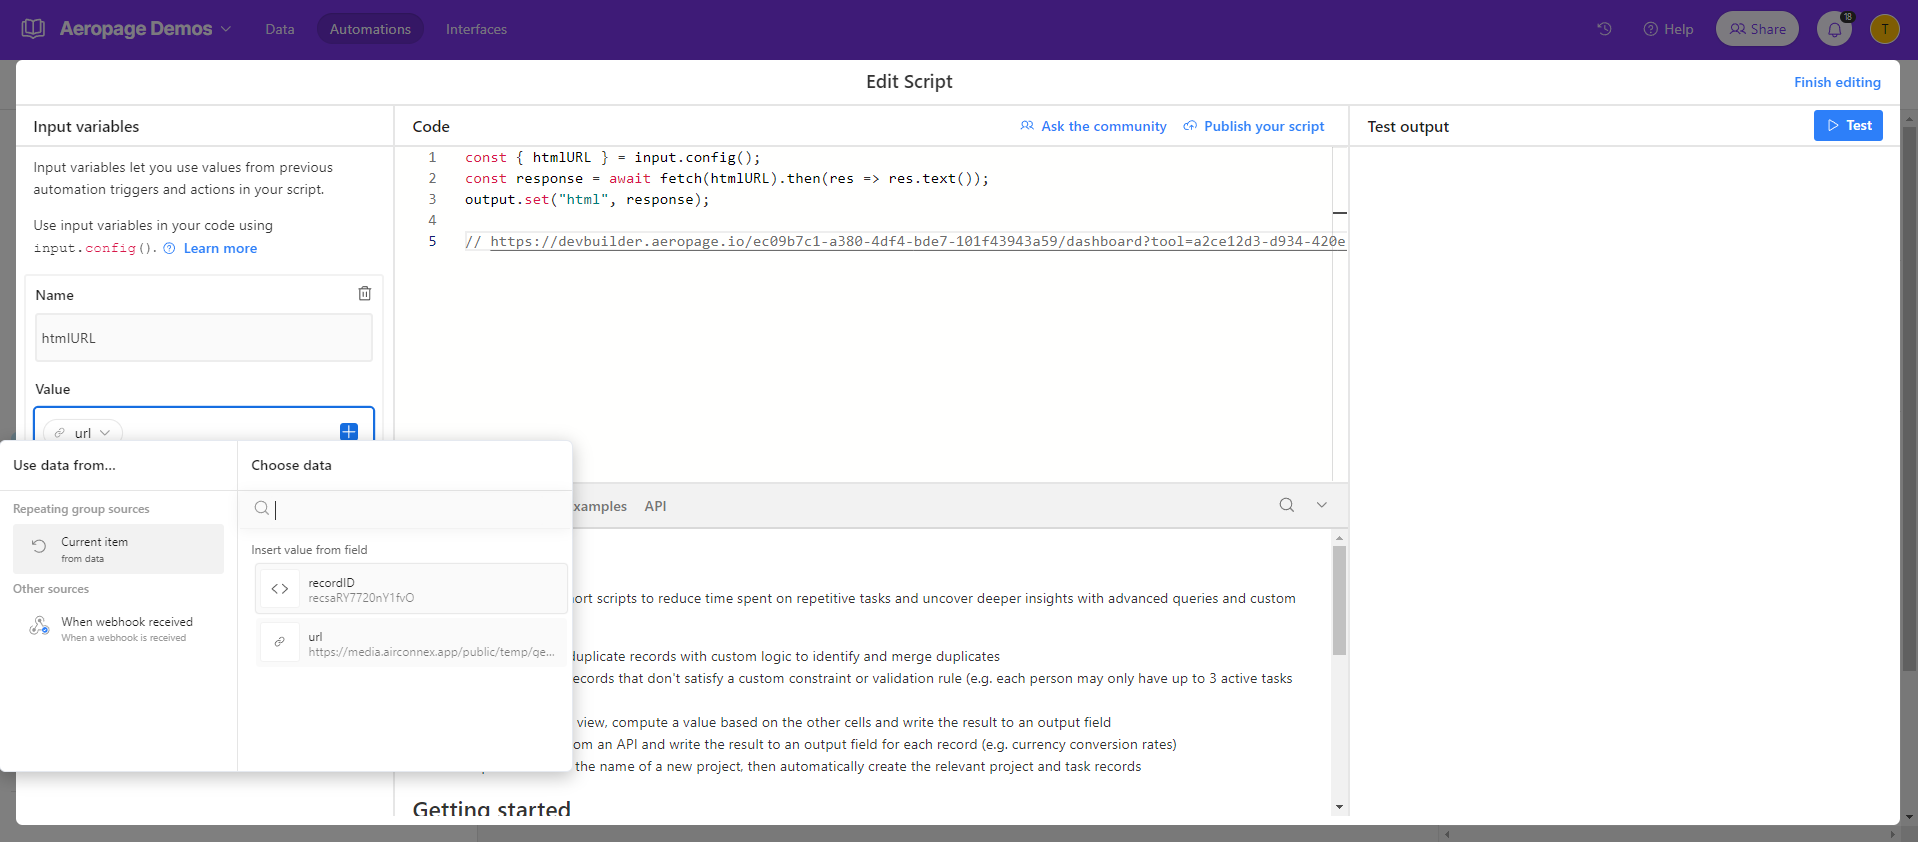Click the Test output panel heading
The image size is (1918, 842).
tap(1408, 126)
